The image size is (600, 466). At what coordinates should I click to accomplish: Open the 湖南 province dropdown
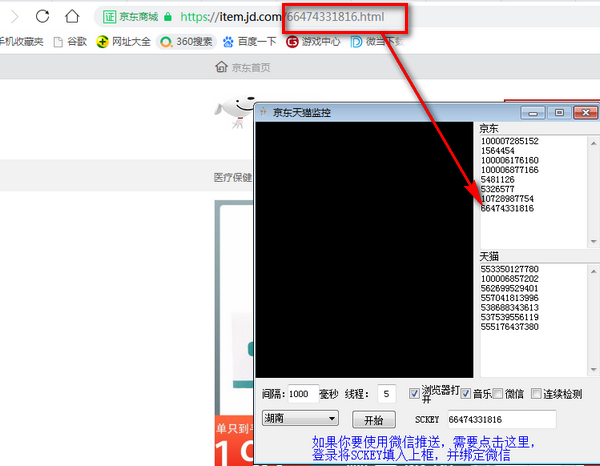pyautogui.click(x=300, y=419)
